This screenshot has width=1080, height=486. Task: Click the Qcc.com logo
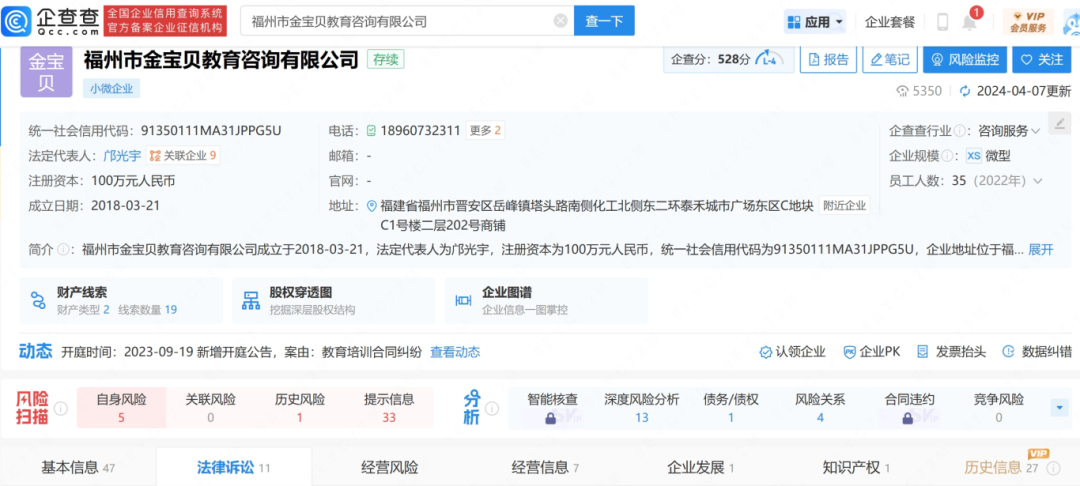50,21
